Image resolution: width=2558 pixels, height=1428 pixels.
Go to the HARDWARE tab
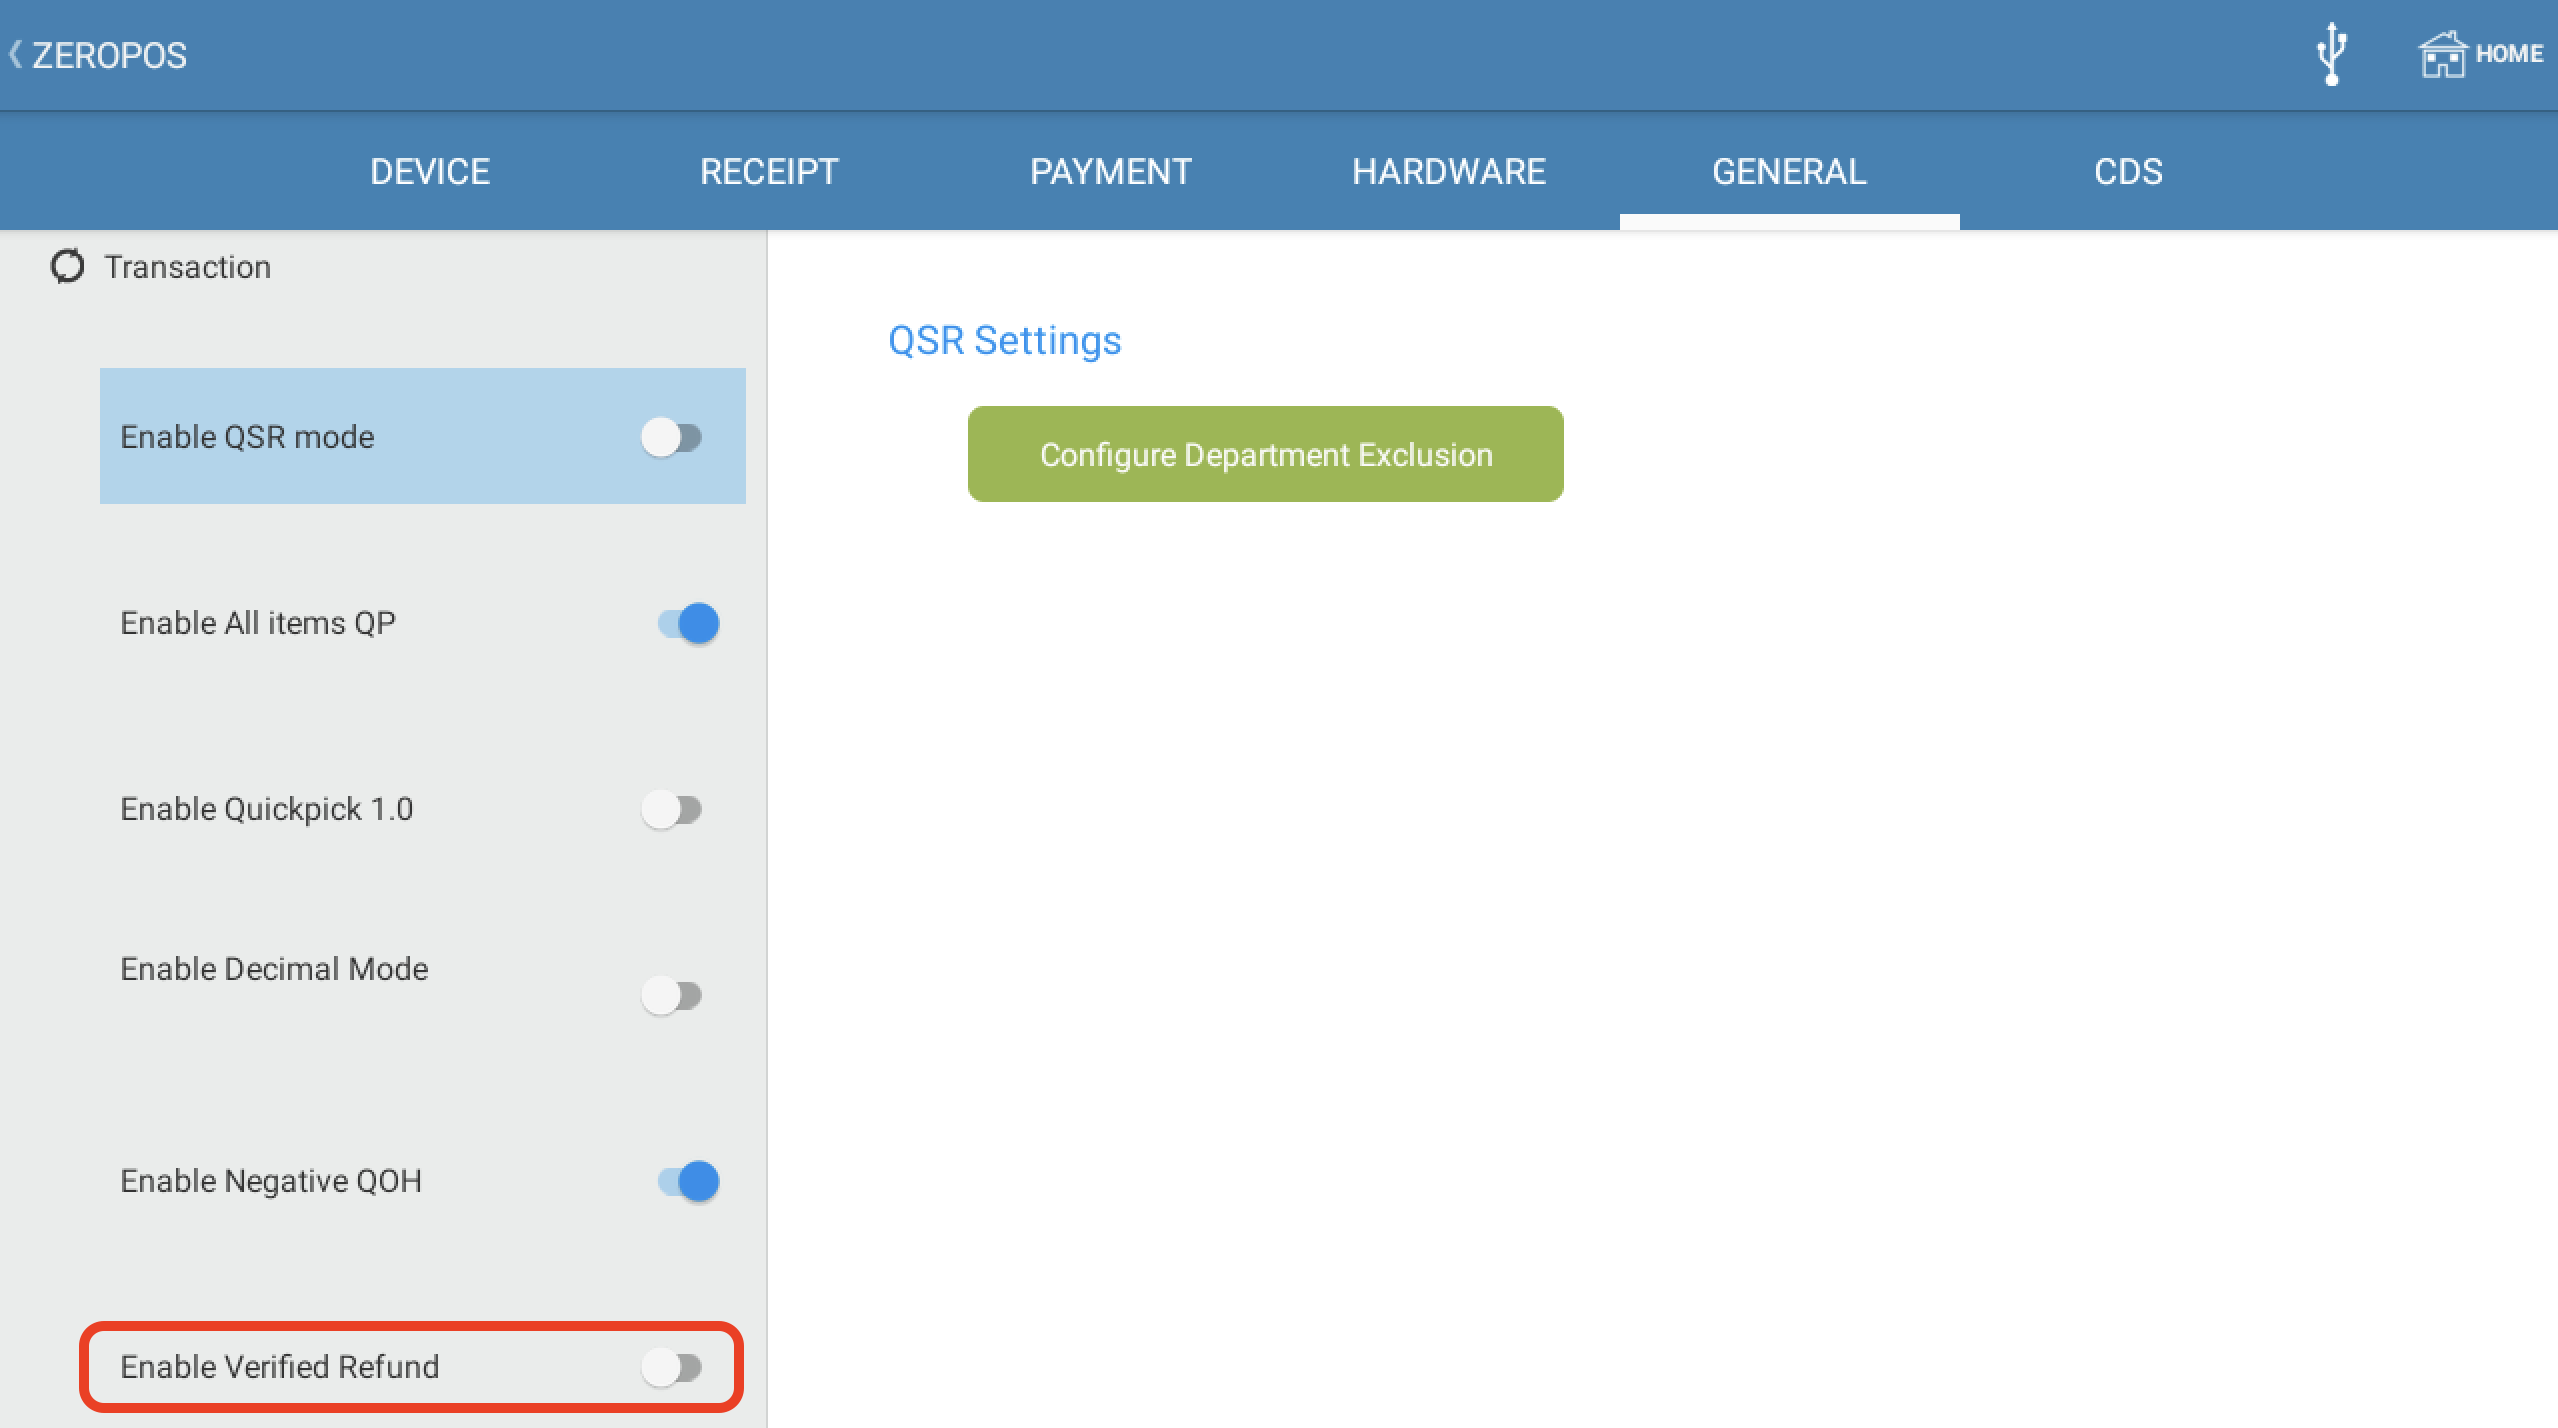pos(1449,171)
